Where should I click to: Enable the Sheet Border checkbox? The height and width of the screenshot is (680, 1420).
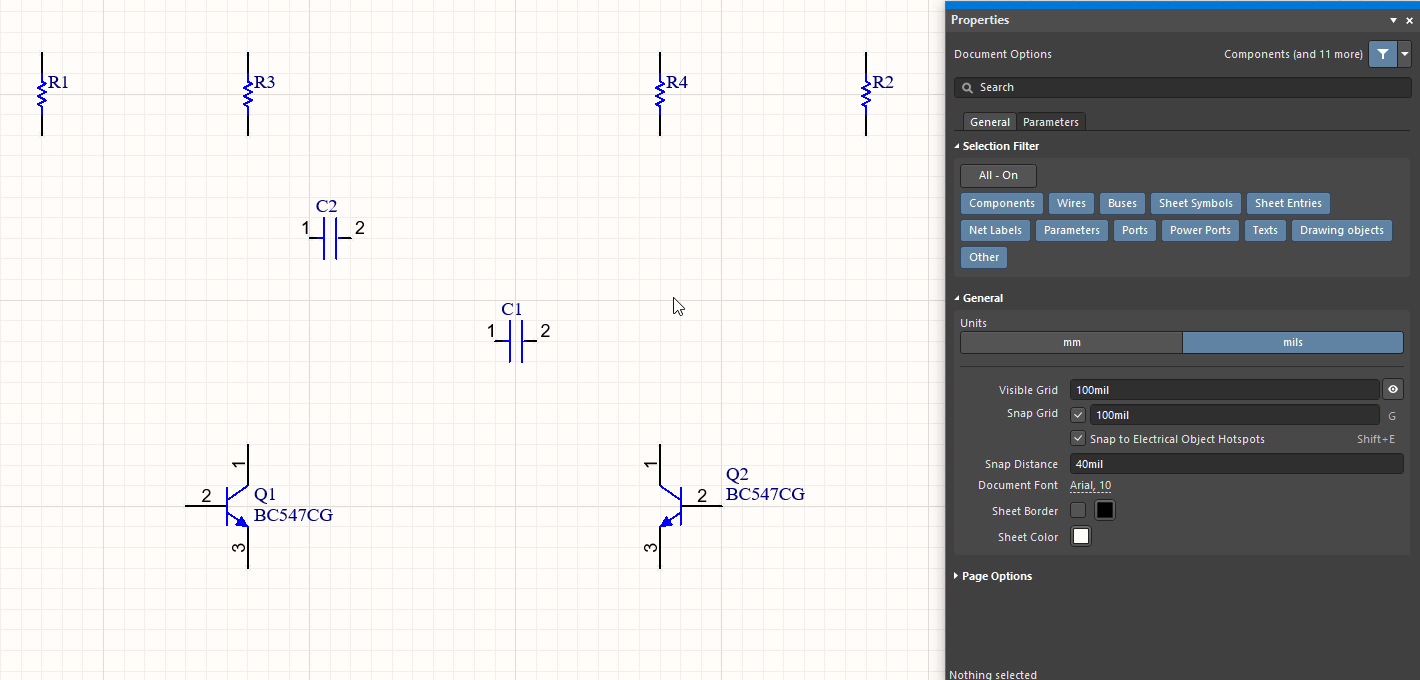click(1078, 511)
